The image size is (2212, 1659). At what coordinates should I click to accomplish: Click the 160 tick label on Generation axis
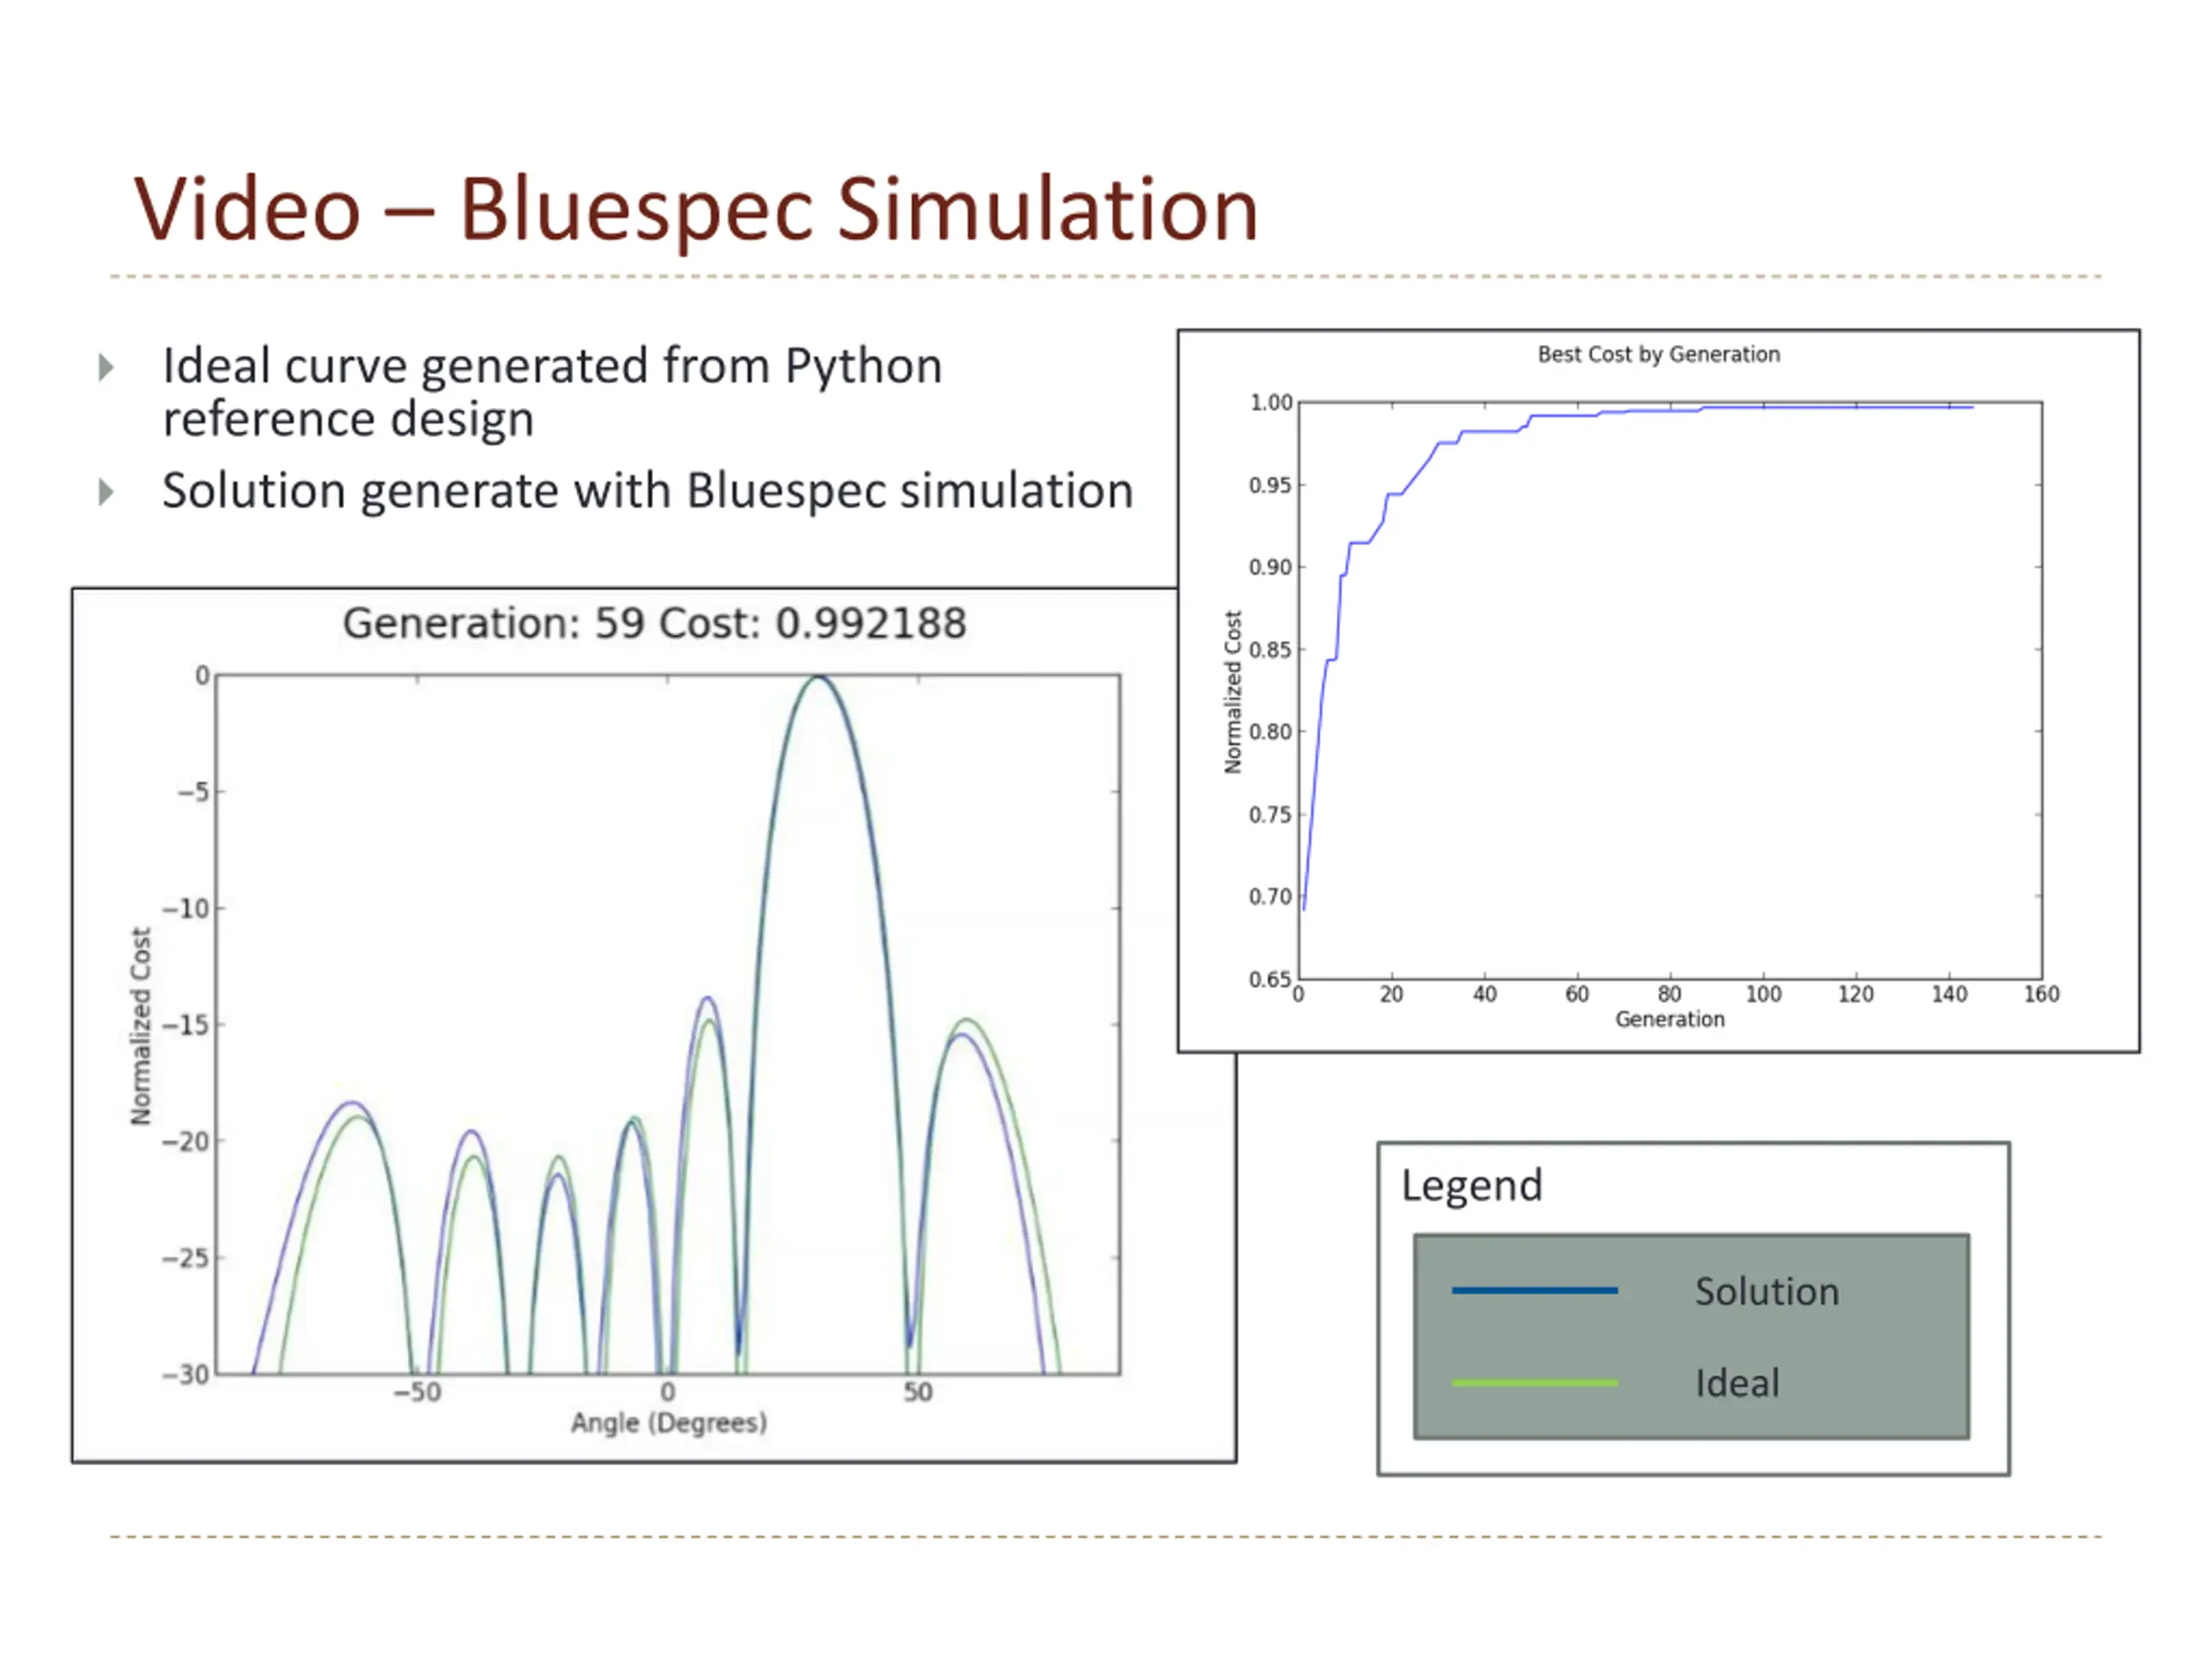(x=2041, y=994)
